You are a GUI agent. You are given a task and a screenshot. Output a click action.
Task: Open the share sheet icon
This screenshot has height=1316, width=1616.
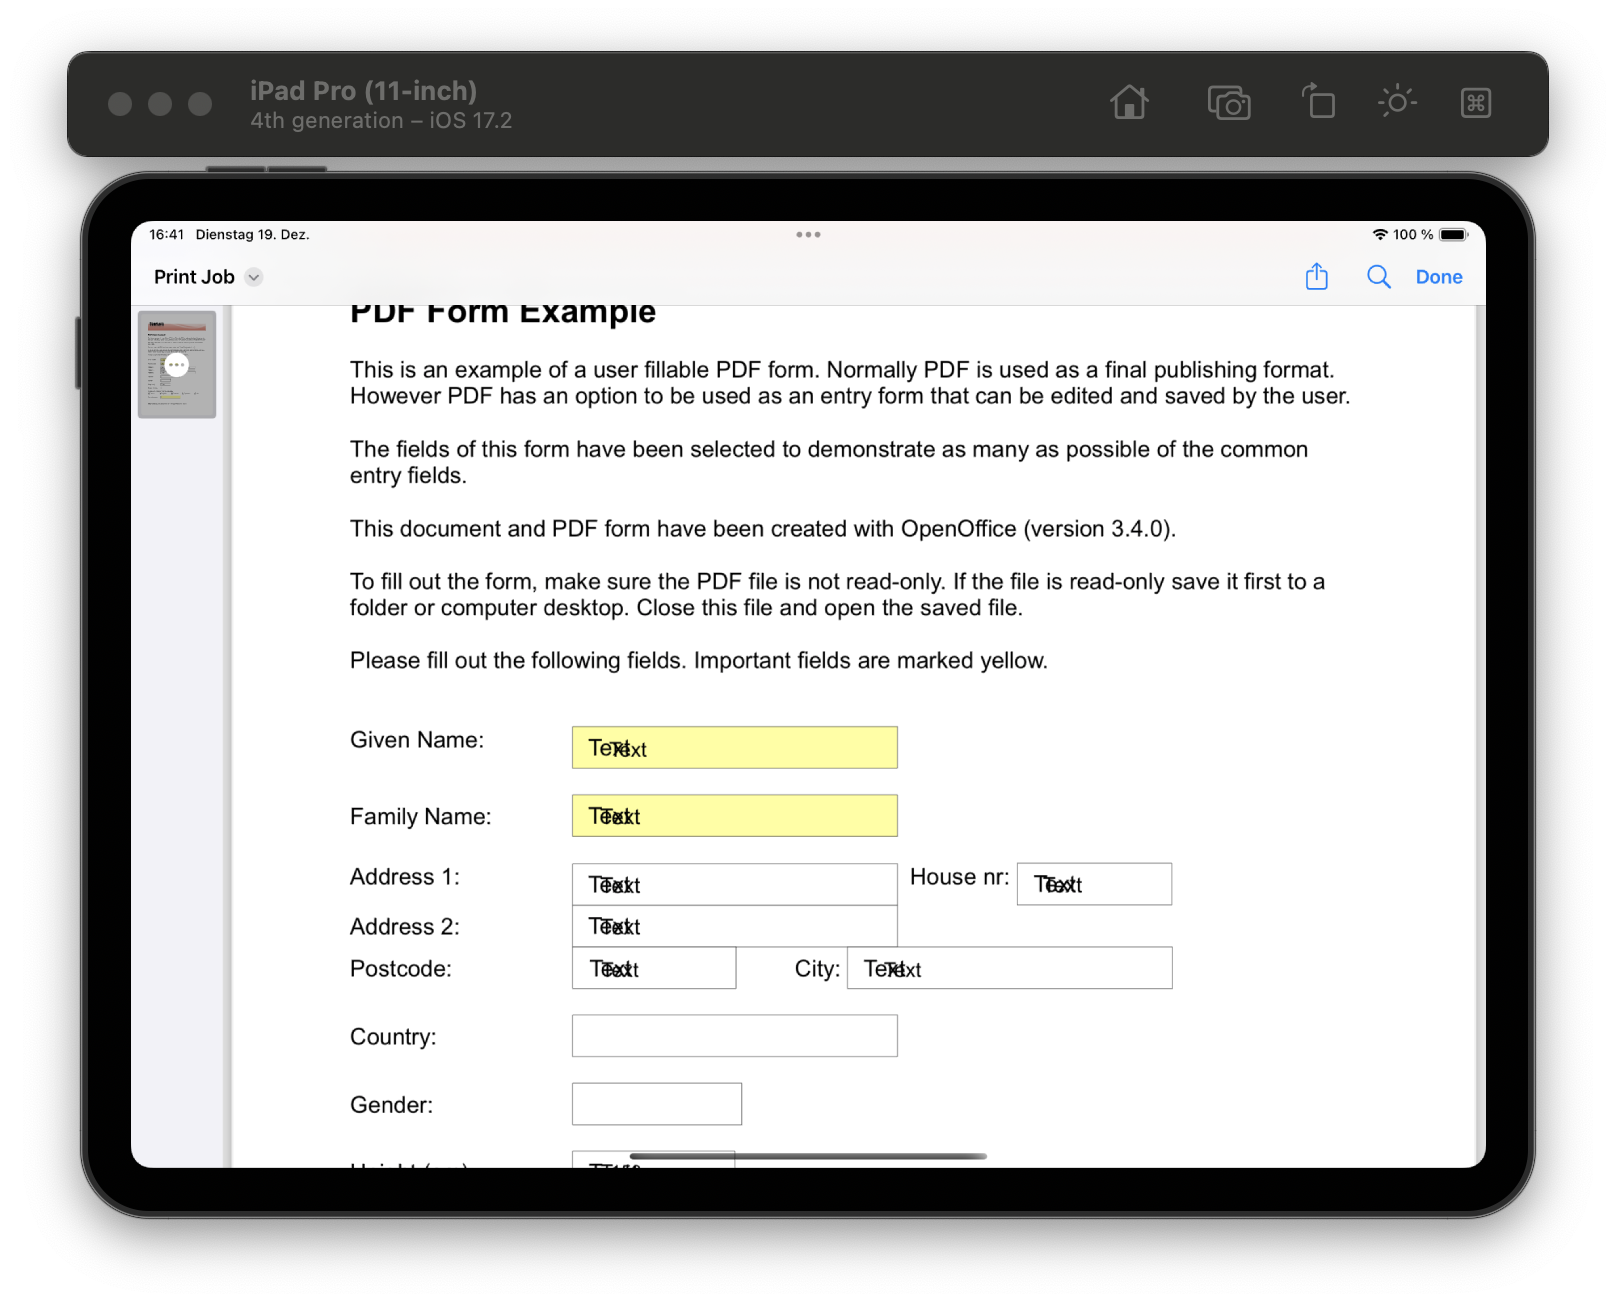pos(1316,277)
